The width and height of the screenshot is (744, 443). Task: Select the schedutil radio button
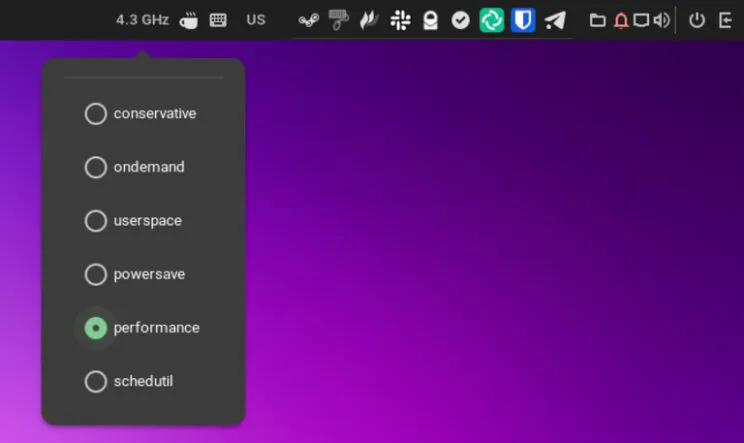coord(96,381)
